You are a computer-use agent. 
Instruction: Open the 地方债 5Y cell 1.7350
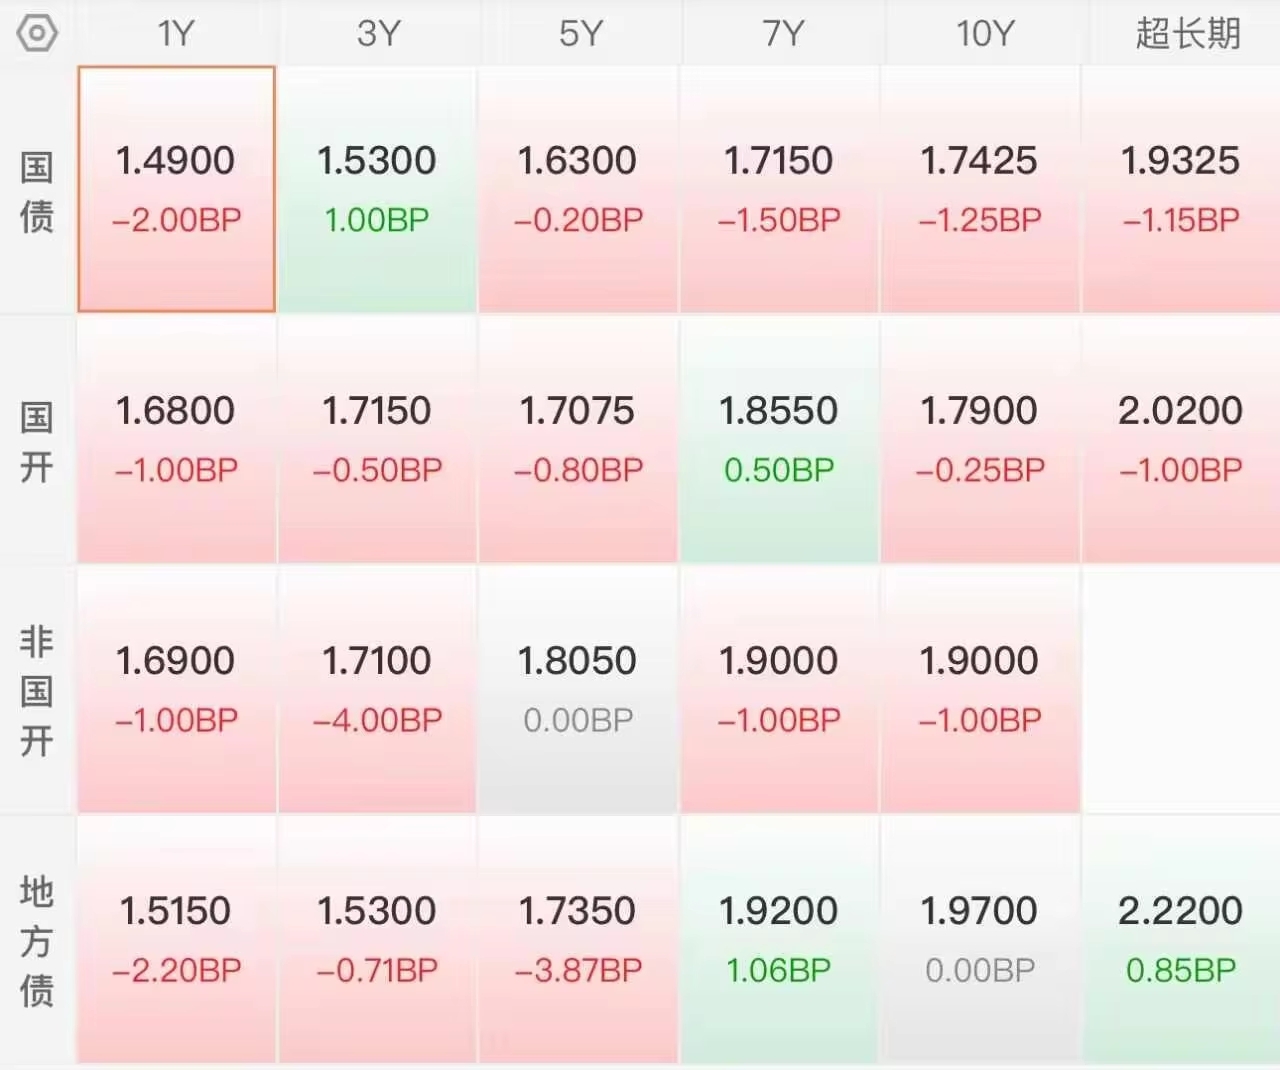(578, 939)
